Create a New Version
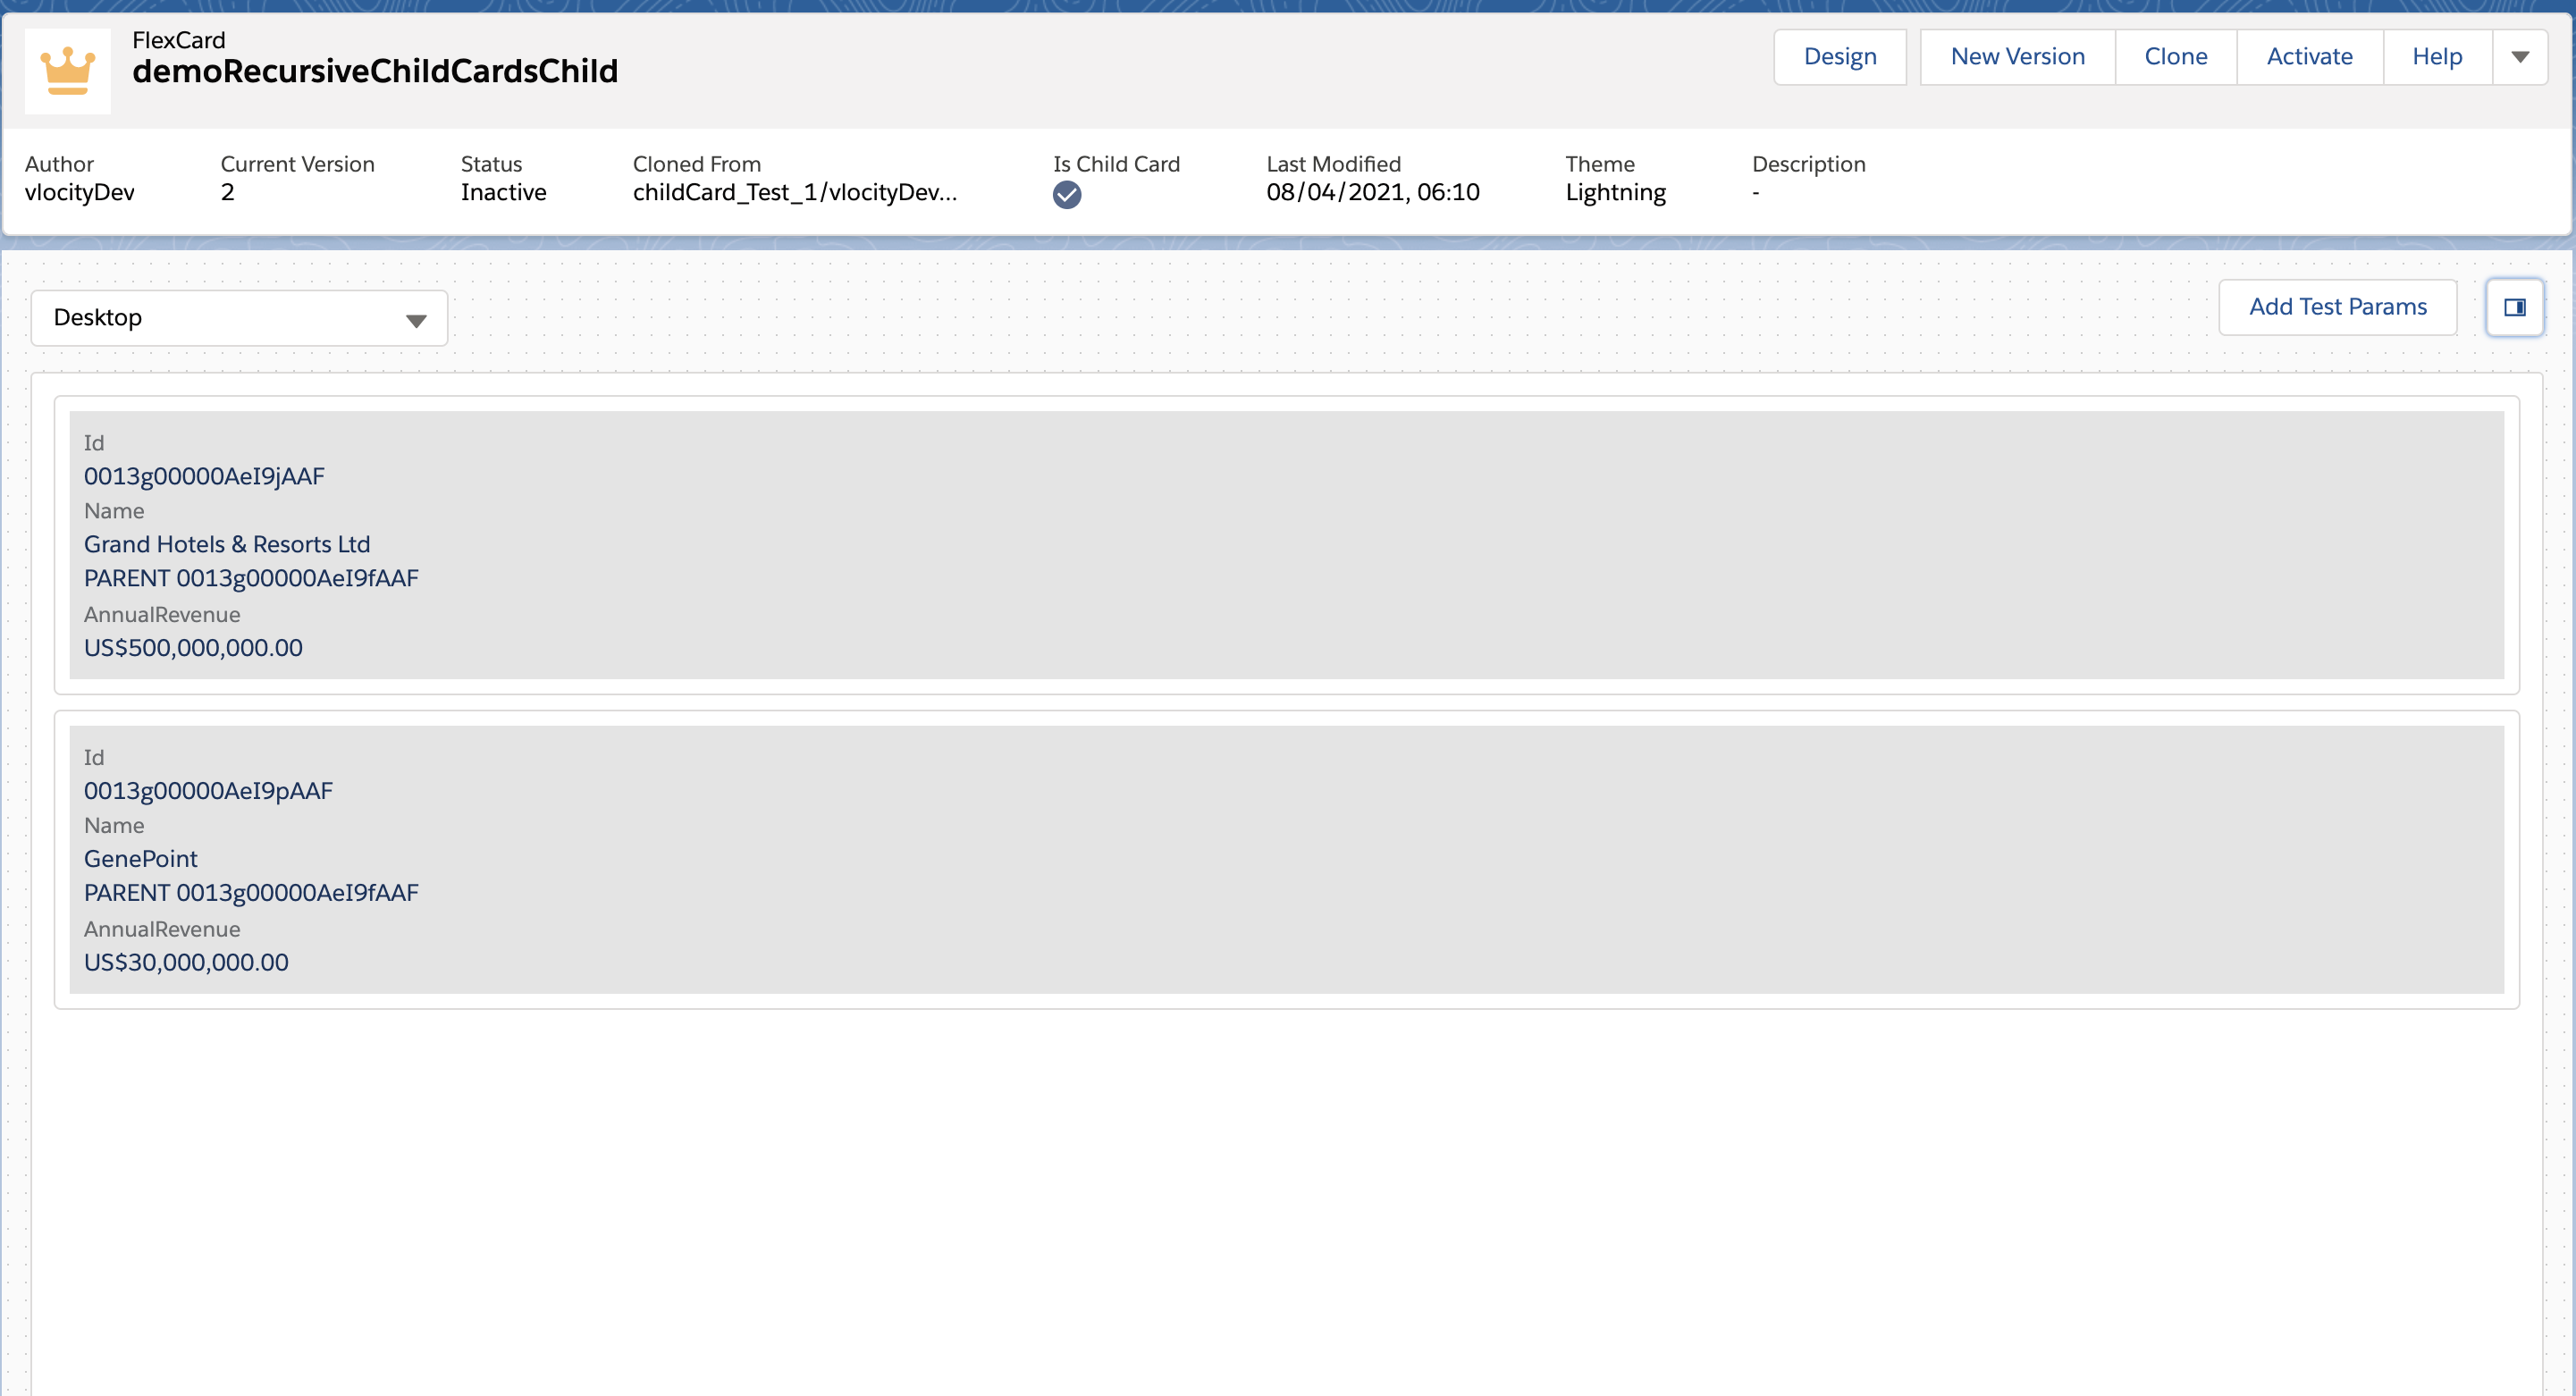This screenshot has width=2576, height=1396. click(2018, 57)
